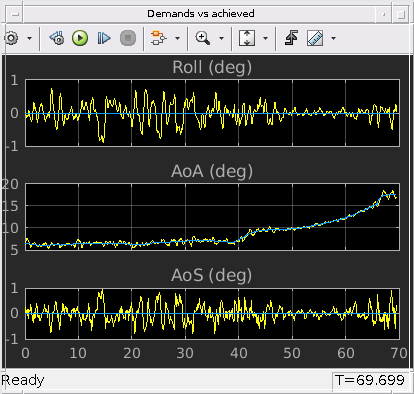Expand the configuration gear dropdown arrow

(x=29, y=38)
